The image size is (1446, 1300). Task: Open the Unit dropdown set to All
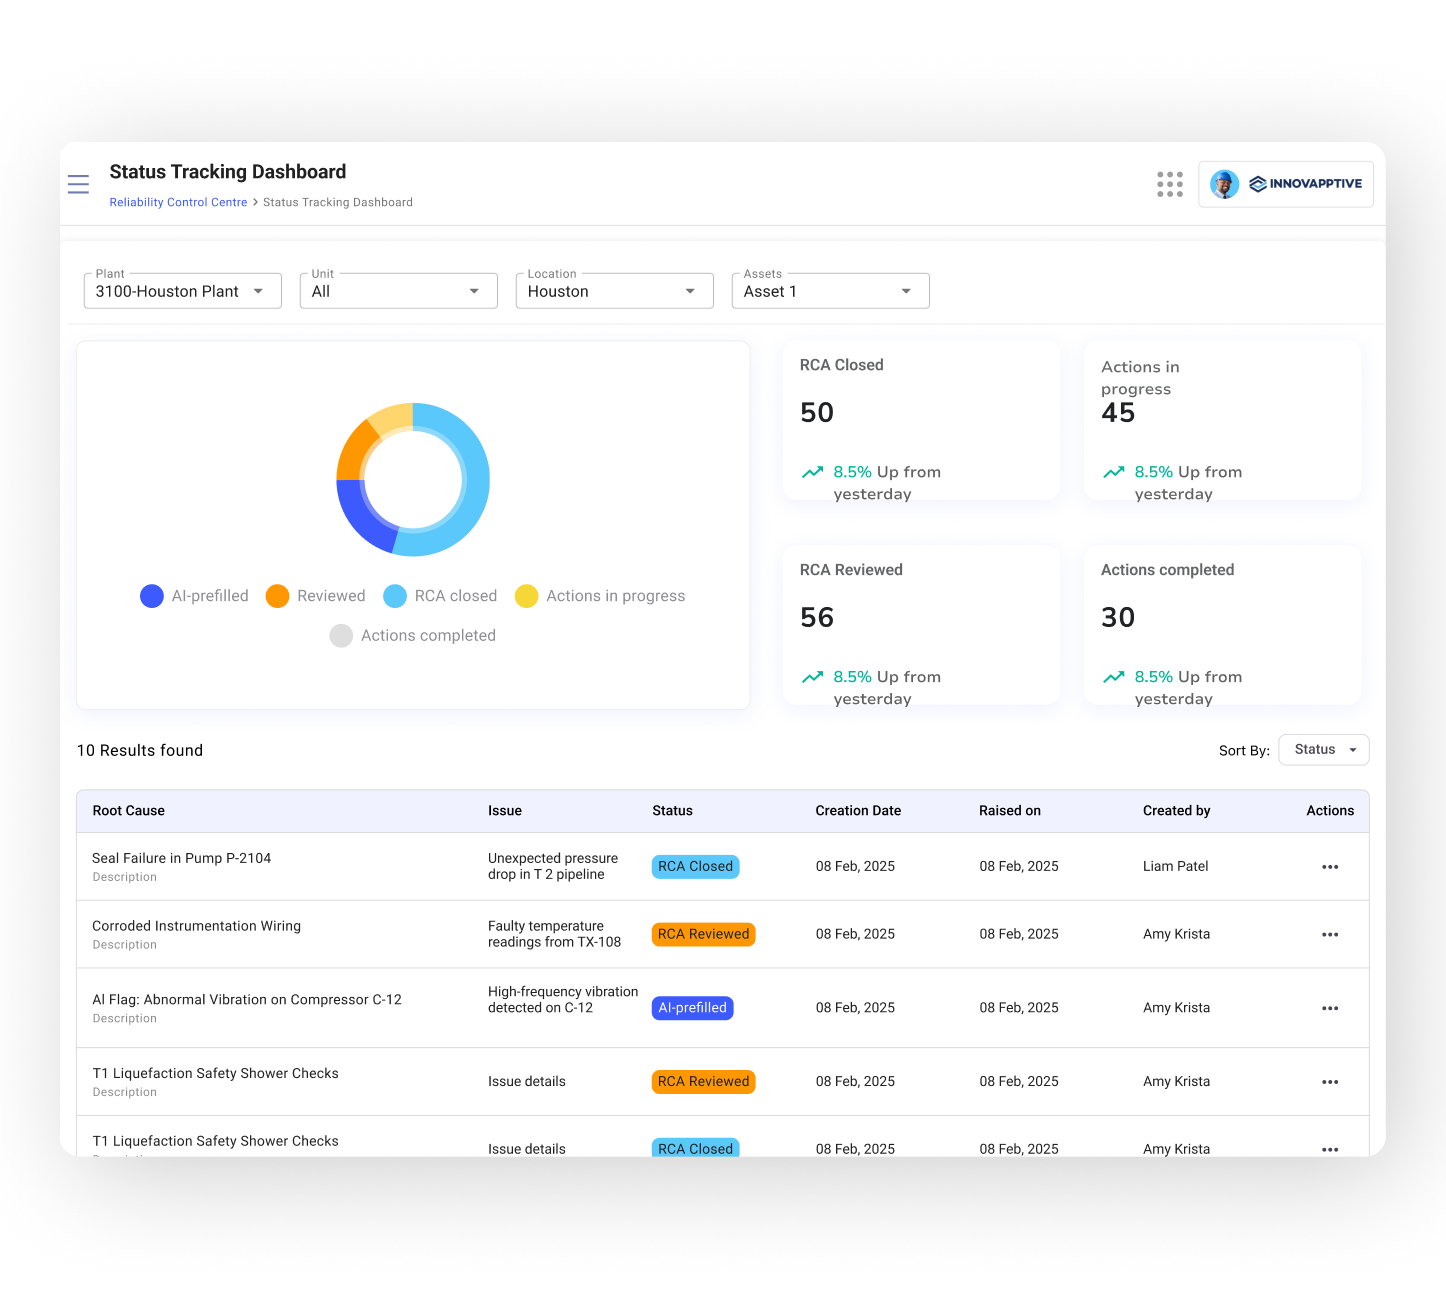pyautogui.click(x=398, y=291)
